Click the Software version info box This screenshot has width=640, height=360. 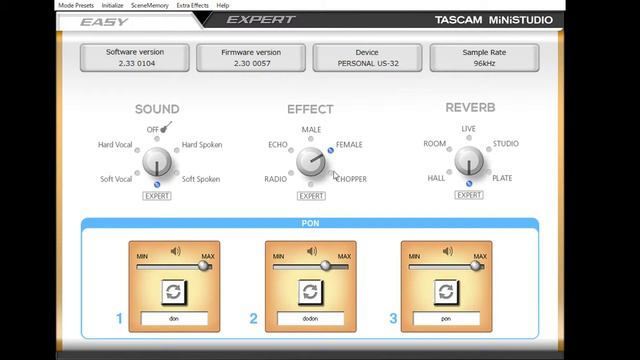(135, 58)
